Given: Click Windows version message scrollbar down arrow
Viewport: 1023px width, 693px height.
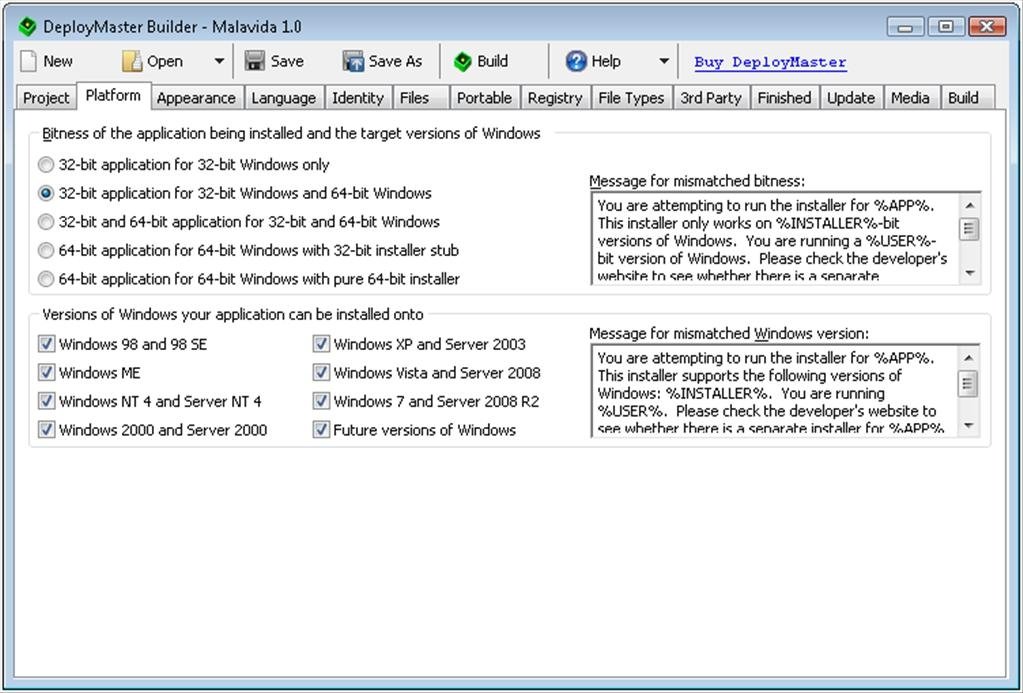Looking at the screenshot, I should (969, 425).
